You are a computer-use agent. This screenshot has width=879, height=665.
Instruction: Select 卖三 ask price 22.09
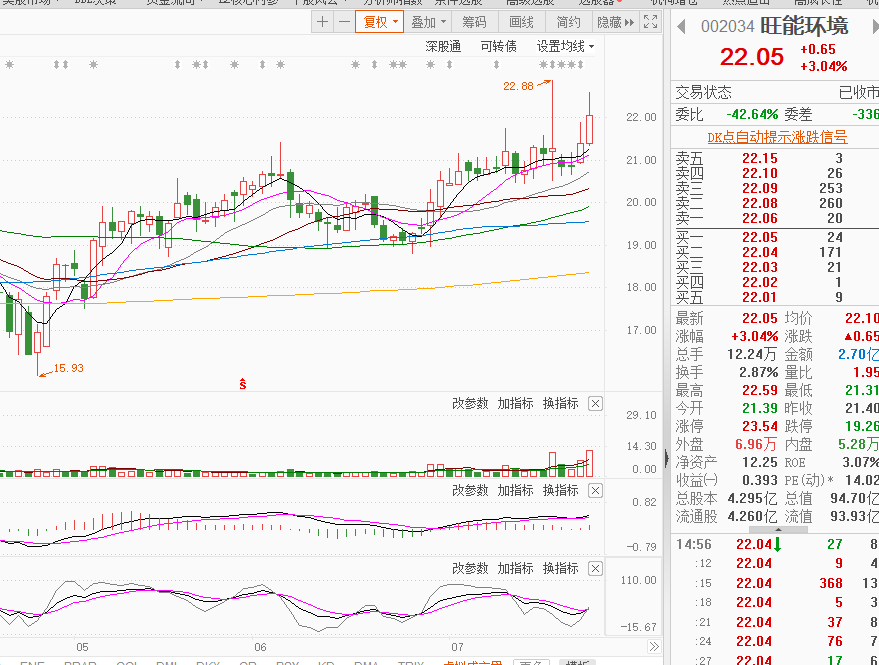[x=760, y=188]
